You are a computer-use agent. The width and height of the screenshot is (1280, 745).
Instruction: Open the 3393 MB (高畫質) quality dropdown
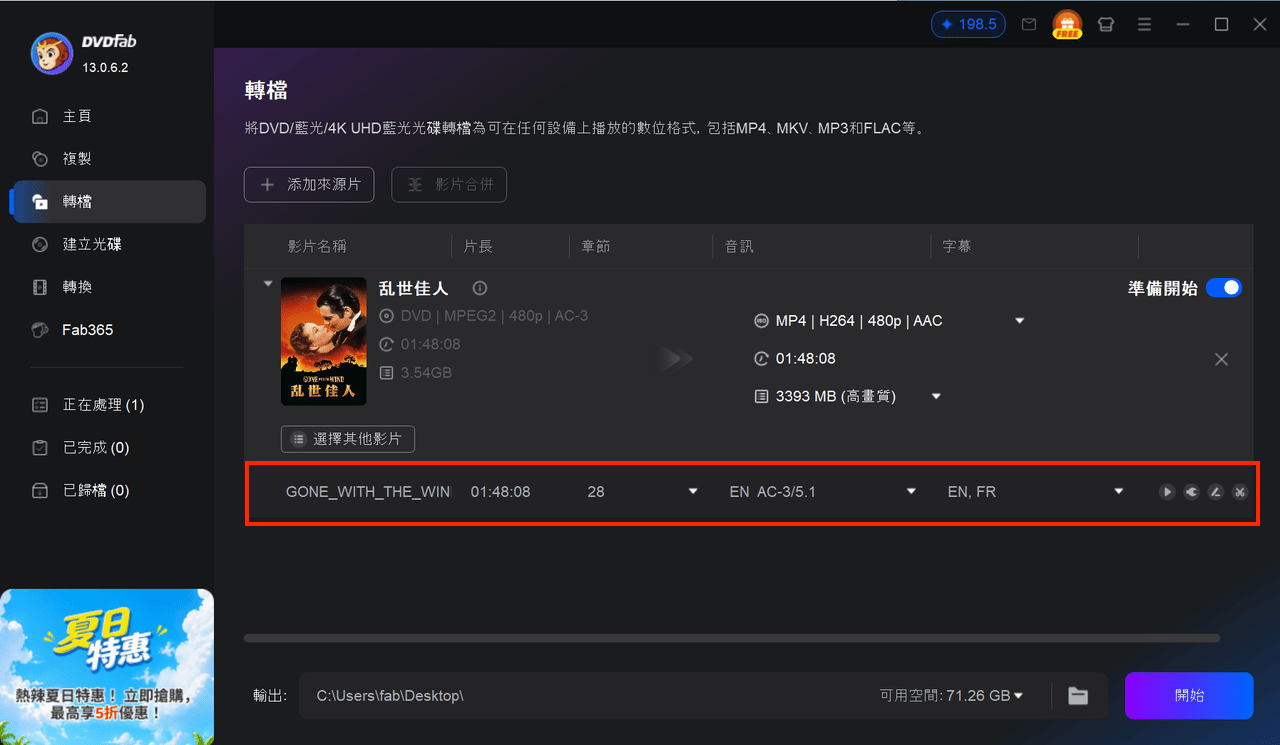[936, 397]
